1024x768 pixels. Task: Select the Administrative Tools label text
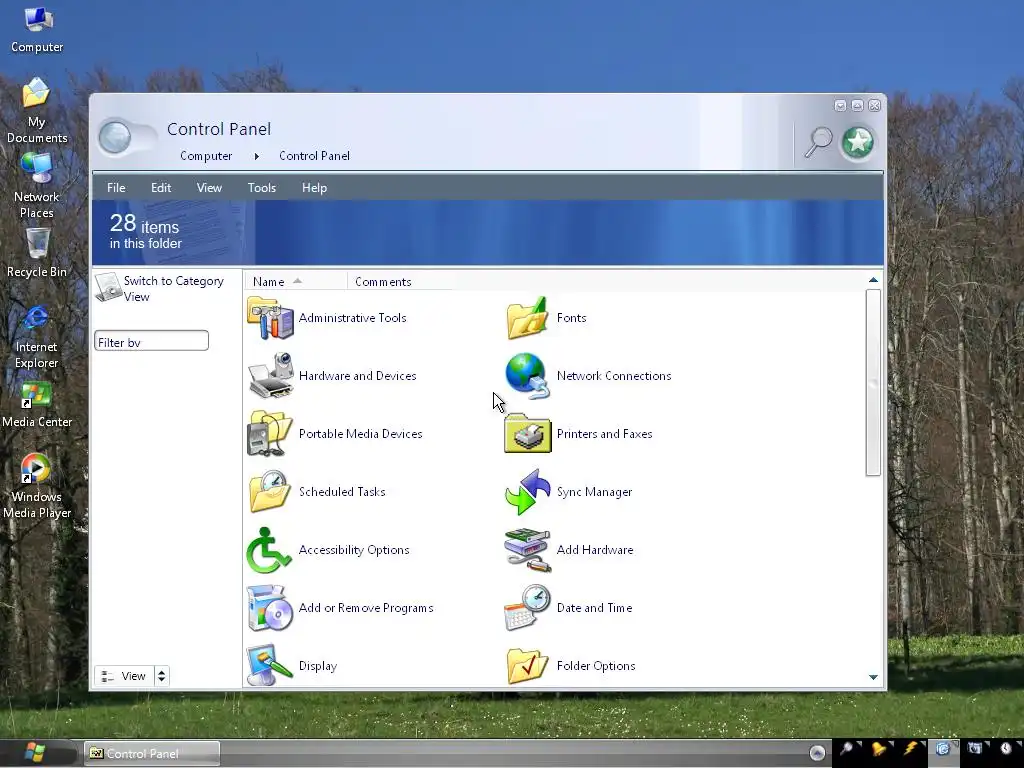(353, 318)
